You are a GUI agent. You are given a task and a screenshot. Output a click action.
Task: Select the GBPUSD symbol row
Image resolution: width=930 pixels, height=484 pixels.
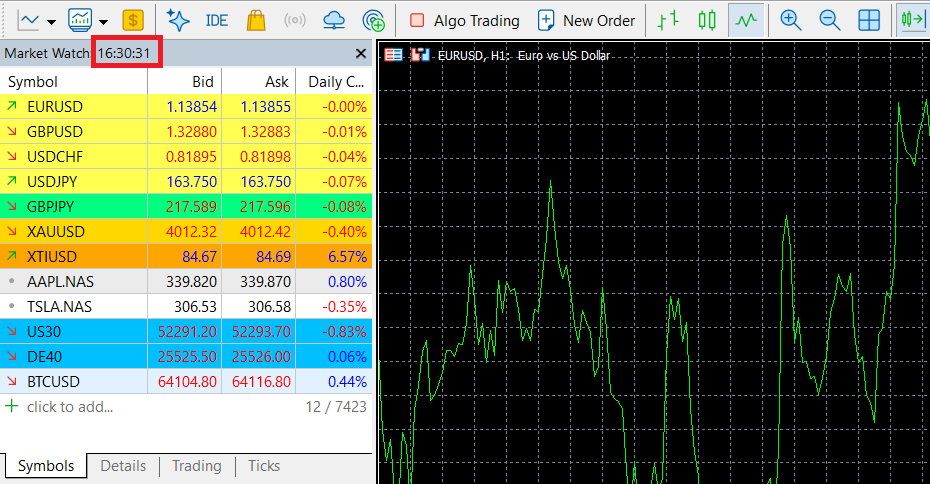[186, 132]
